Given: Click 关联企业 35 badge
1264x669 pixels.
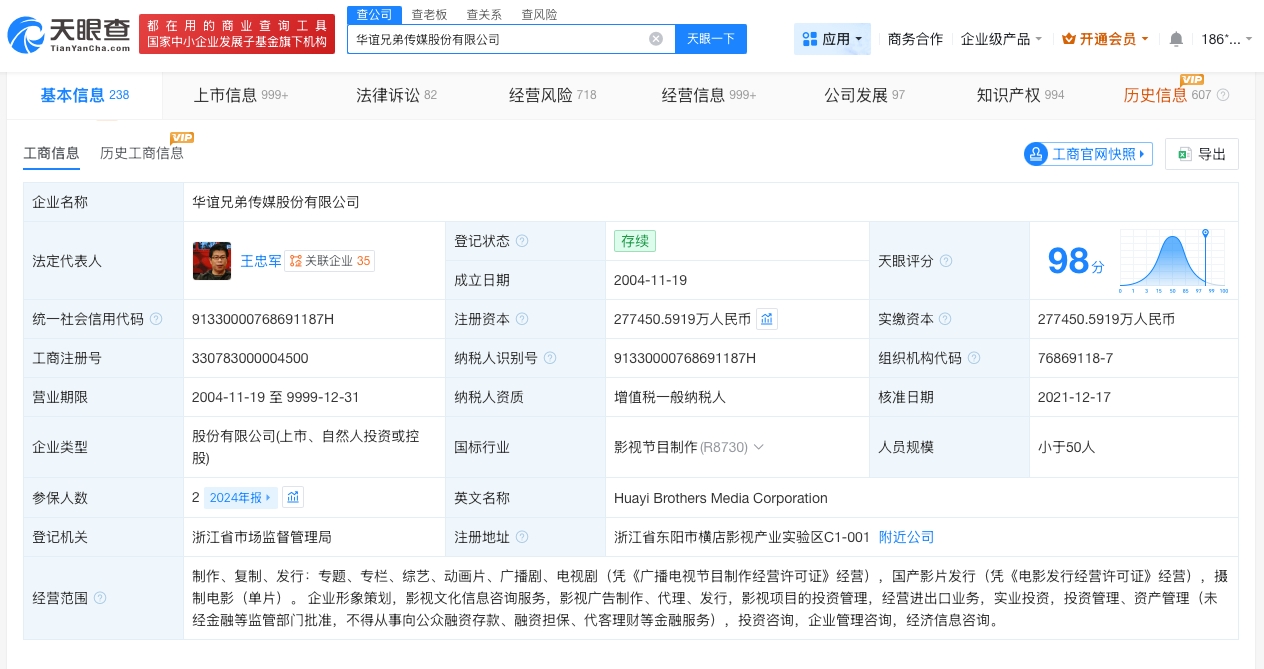Looking at the screenshot, I should click(x=330, y=261).
